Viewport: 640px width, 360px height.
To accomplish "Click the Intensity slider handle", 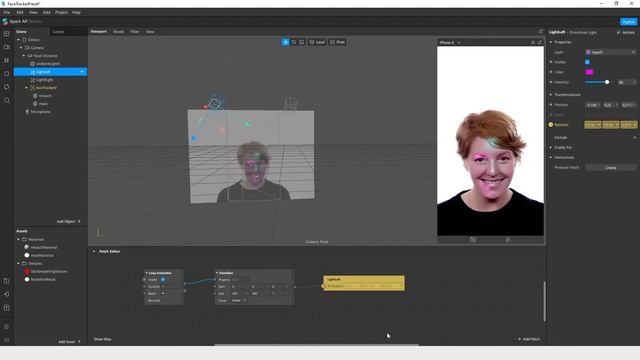I will [x=607, y=82].
